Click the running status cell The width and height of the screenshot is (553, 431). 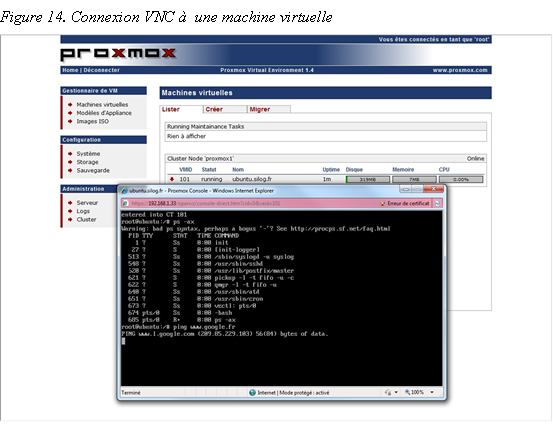coord(212,180)
